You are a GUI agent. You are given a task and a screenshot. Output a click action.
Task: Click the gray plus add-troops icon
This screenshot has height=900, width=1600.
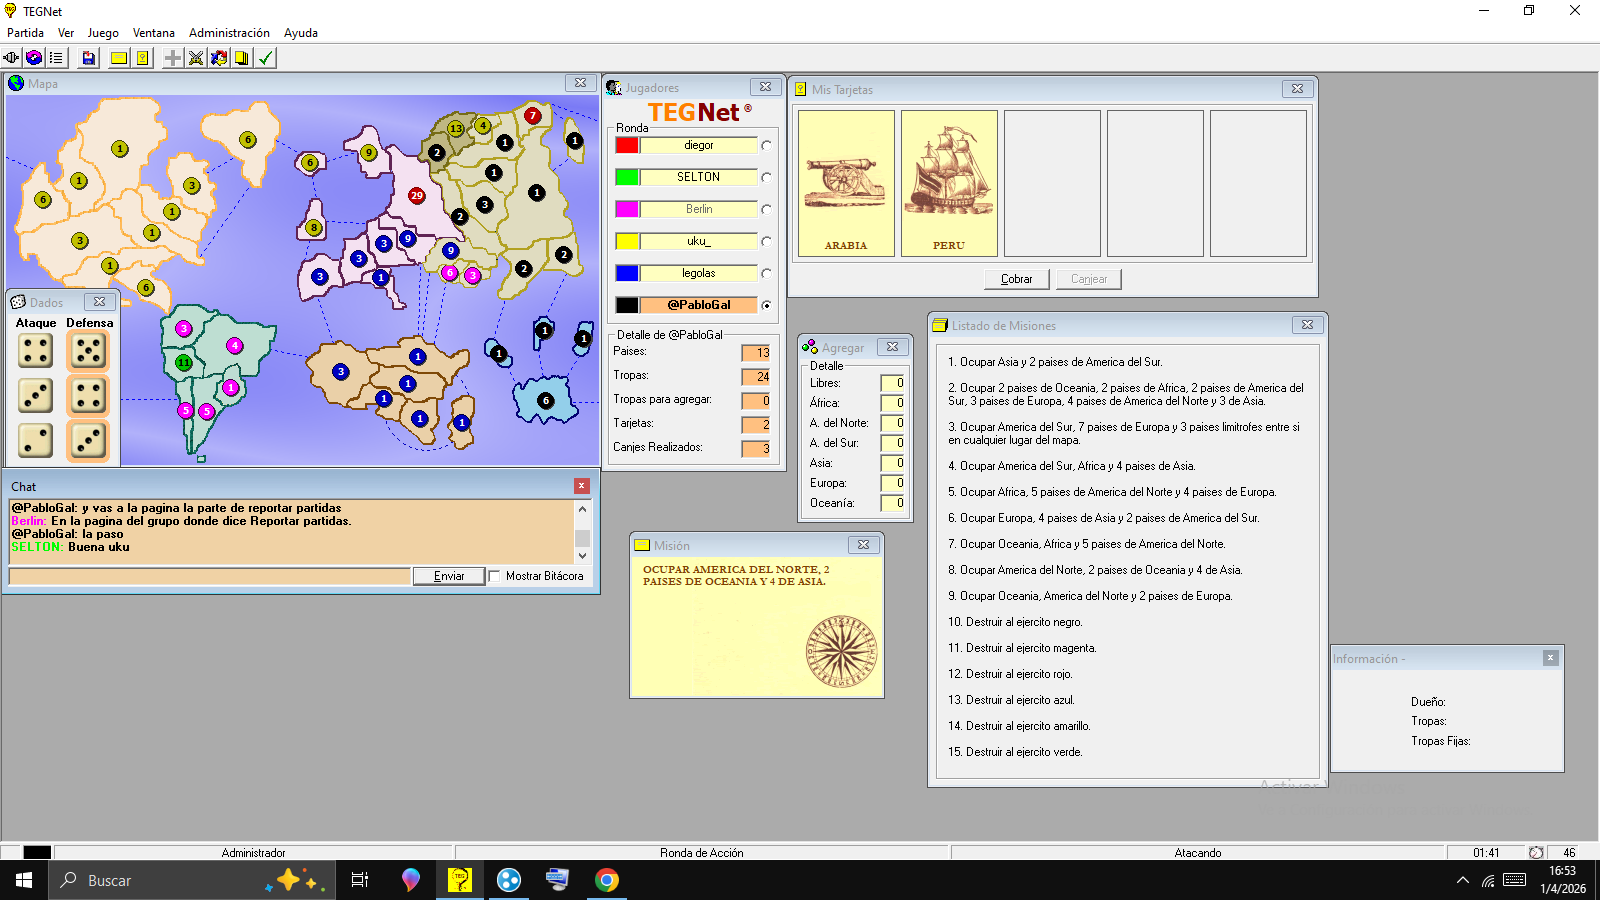pos(173,58)
